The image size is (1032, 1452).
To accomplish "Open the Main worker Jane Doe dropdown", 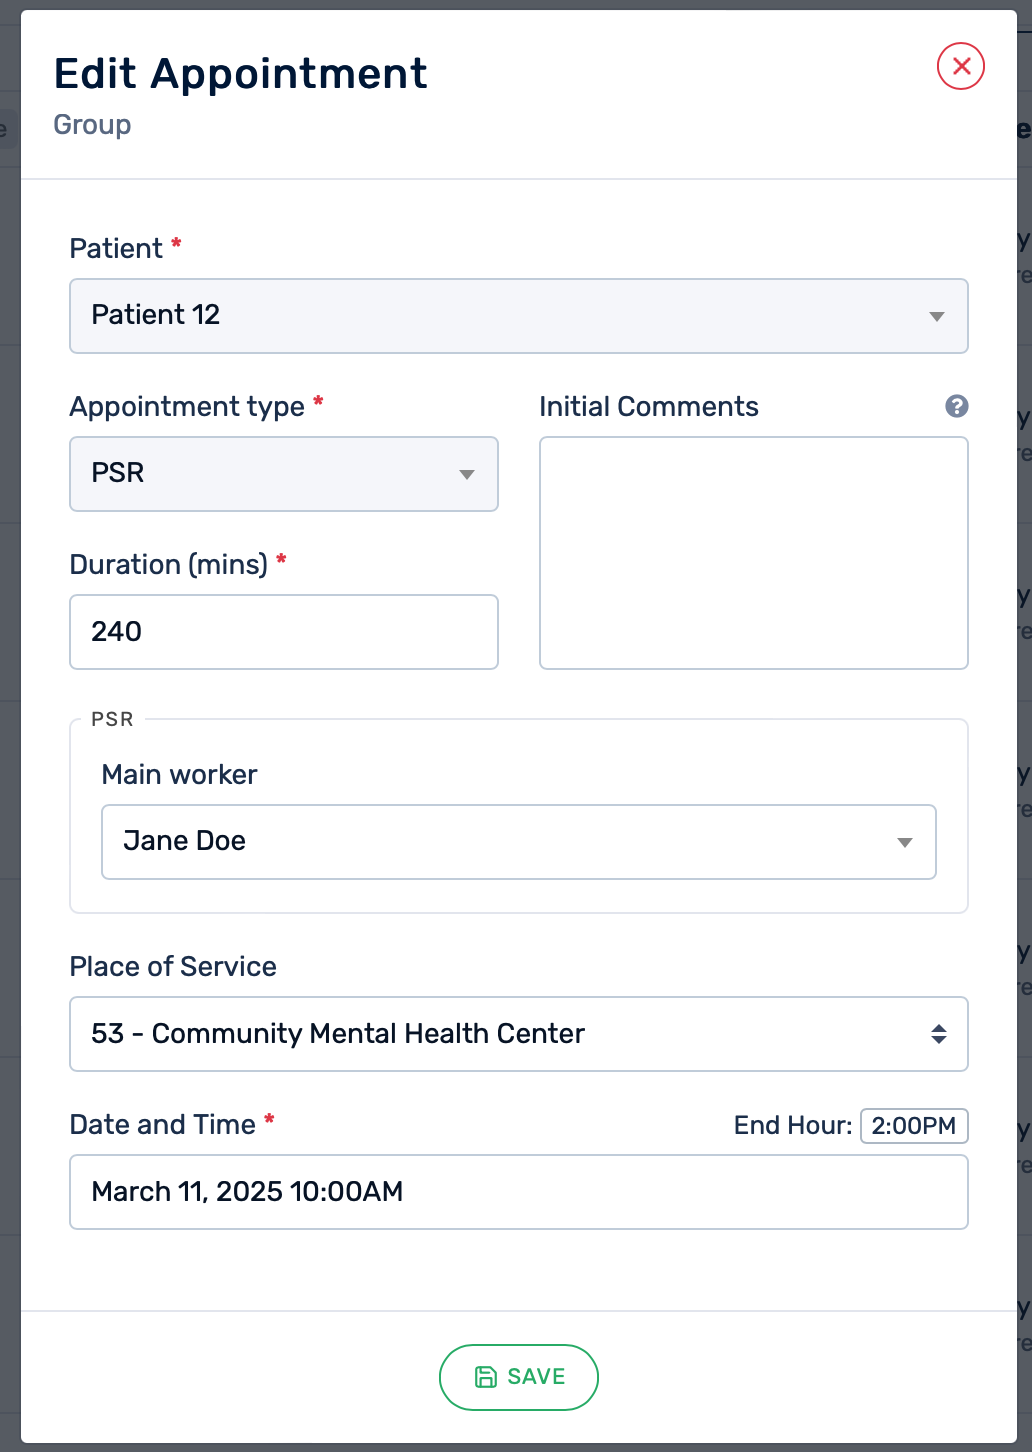I will [518, 842].
